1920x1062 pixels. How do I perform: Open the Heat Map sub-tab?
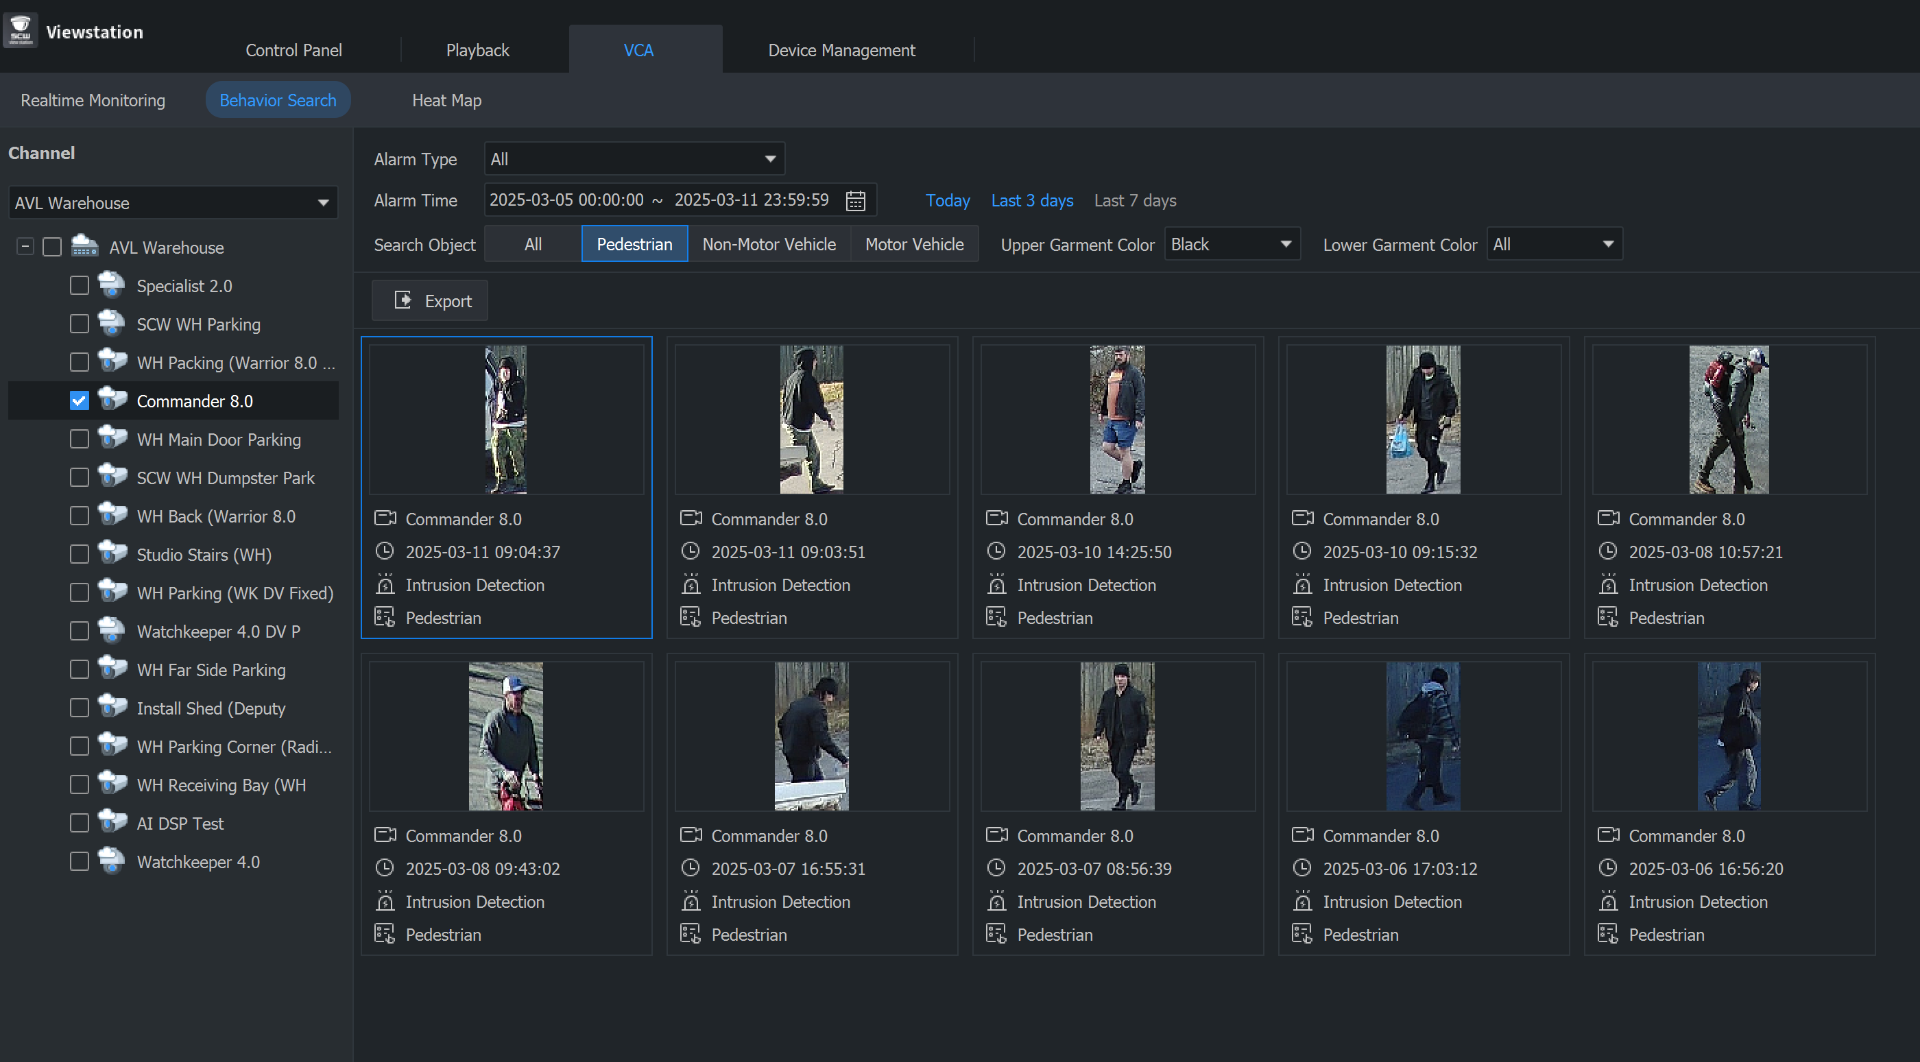point(446,100)
